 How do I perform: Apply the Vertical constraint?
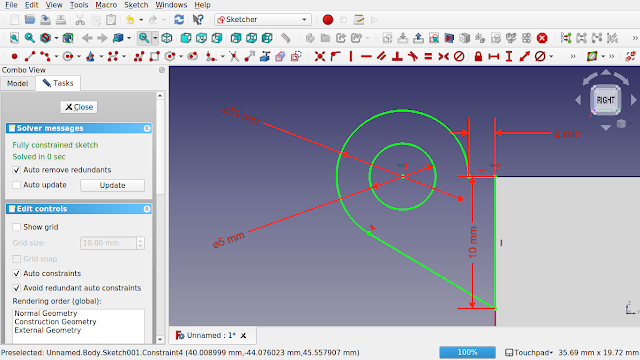pyautogui.click(x=351, y=56)
